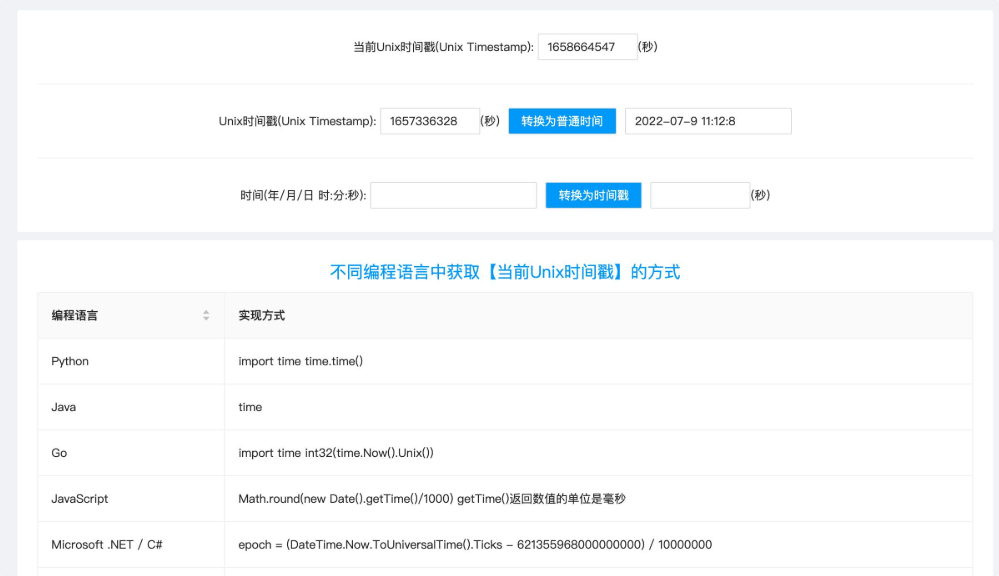Select the converted time output 2022-07-9 11:12:8
This screenshot has height=576, width=999.
[x=708, y=121]
